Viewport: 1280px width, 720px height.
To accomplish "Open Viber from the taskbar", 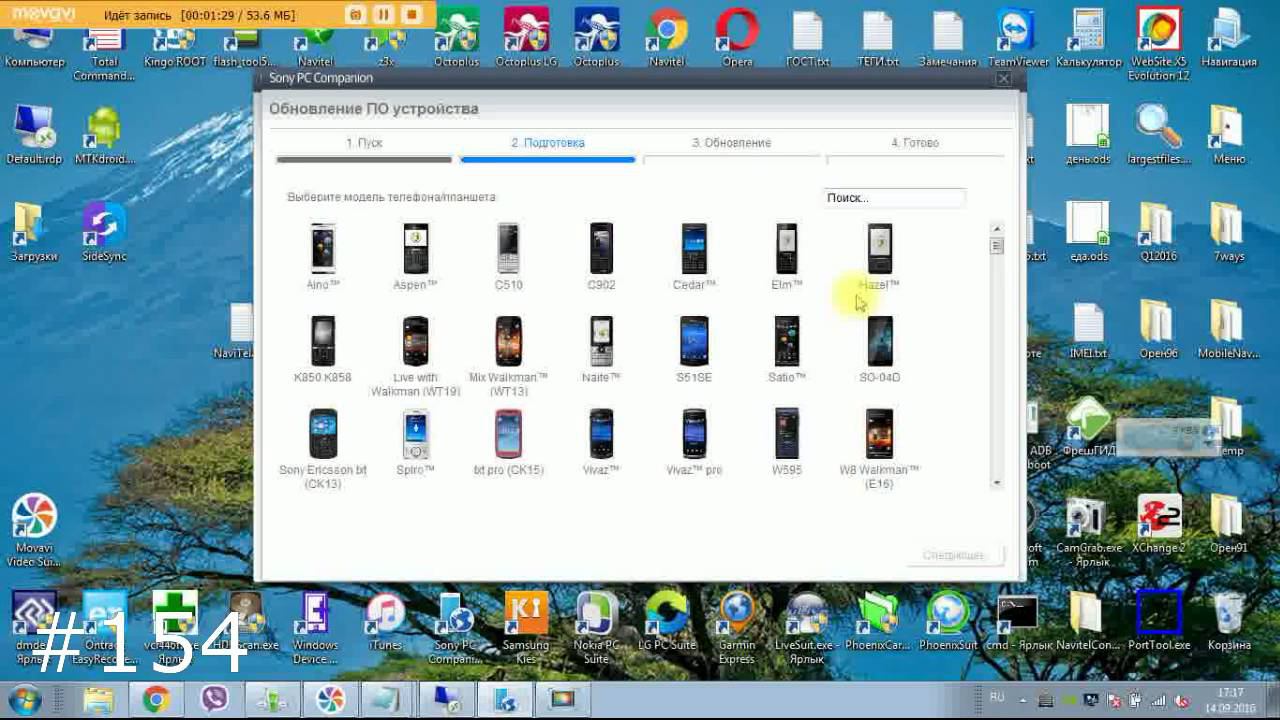I will coord(213,699).
